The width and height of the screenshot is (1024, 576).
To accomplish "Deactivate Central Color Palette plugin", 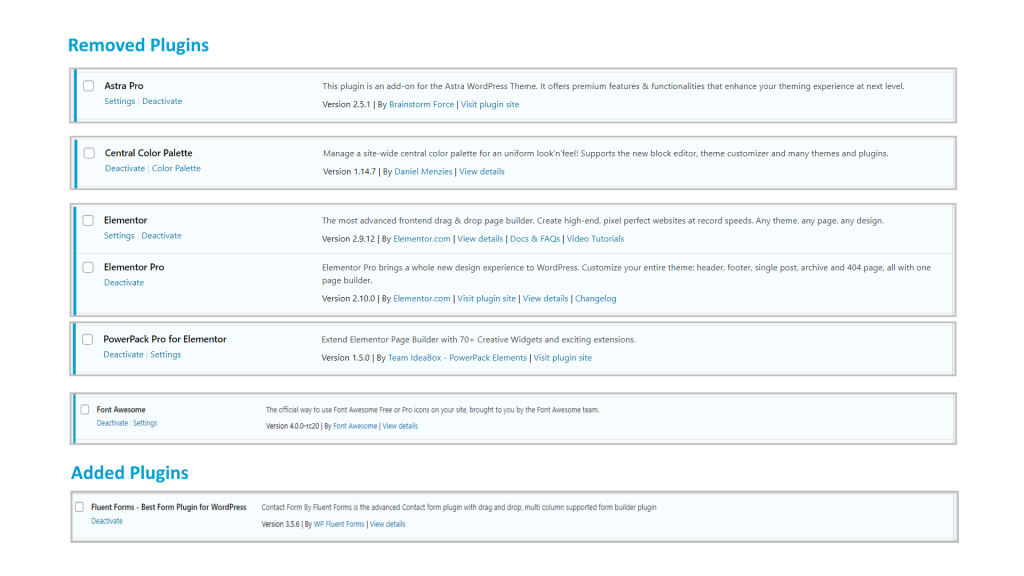I will tap(125, 168).
